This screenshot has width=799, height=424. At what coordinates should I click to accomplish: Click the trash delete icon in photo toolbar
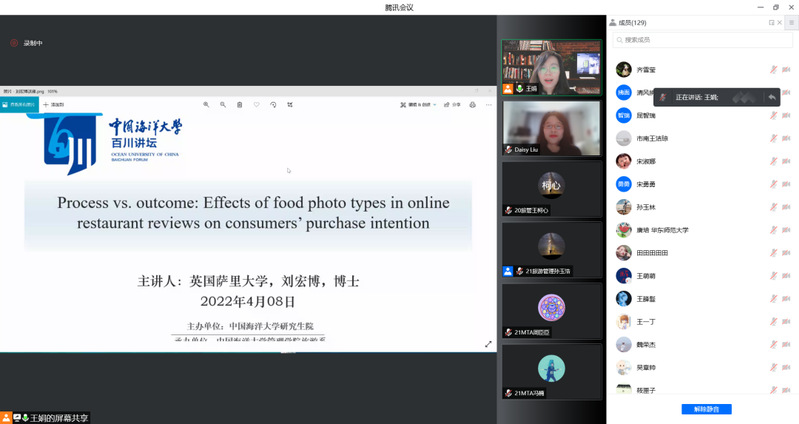click(x=239, y=104)
